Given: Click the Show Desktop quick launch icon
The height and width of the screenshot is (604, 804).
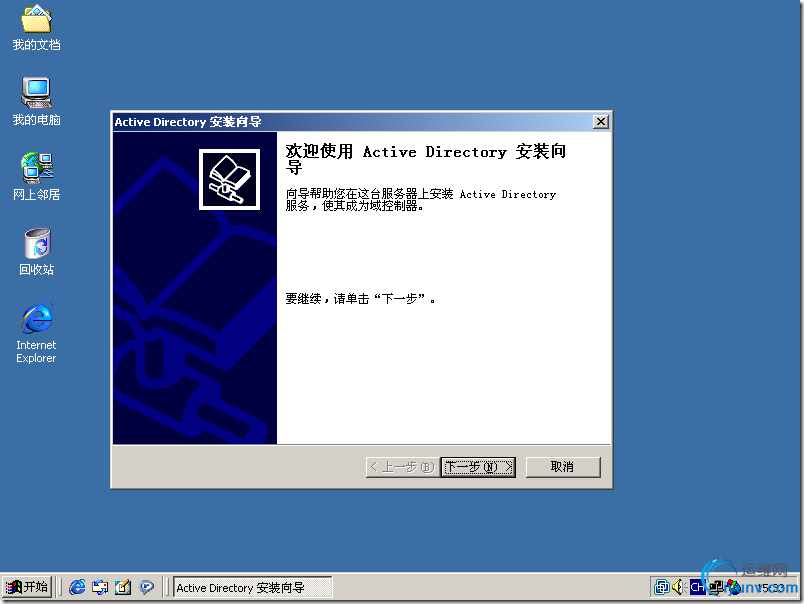Looking at the screenshot, I should tap(123, 587).
